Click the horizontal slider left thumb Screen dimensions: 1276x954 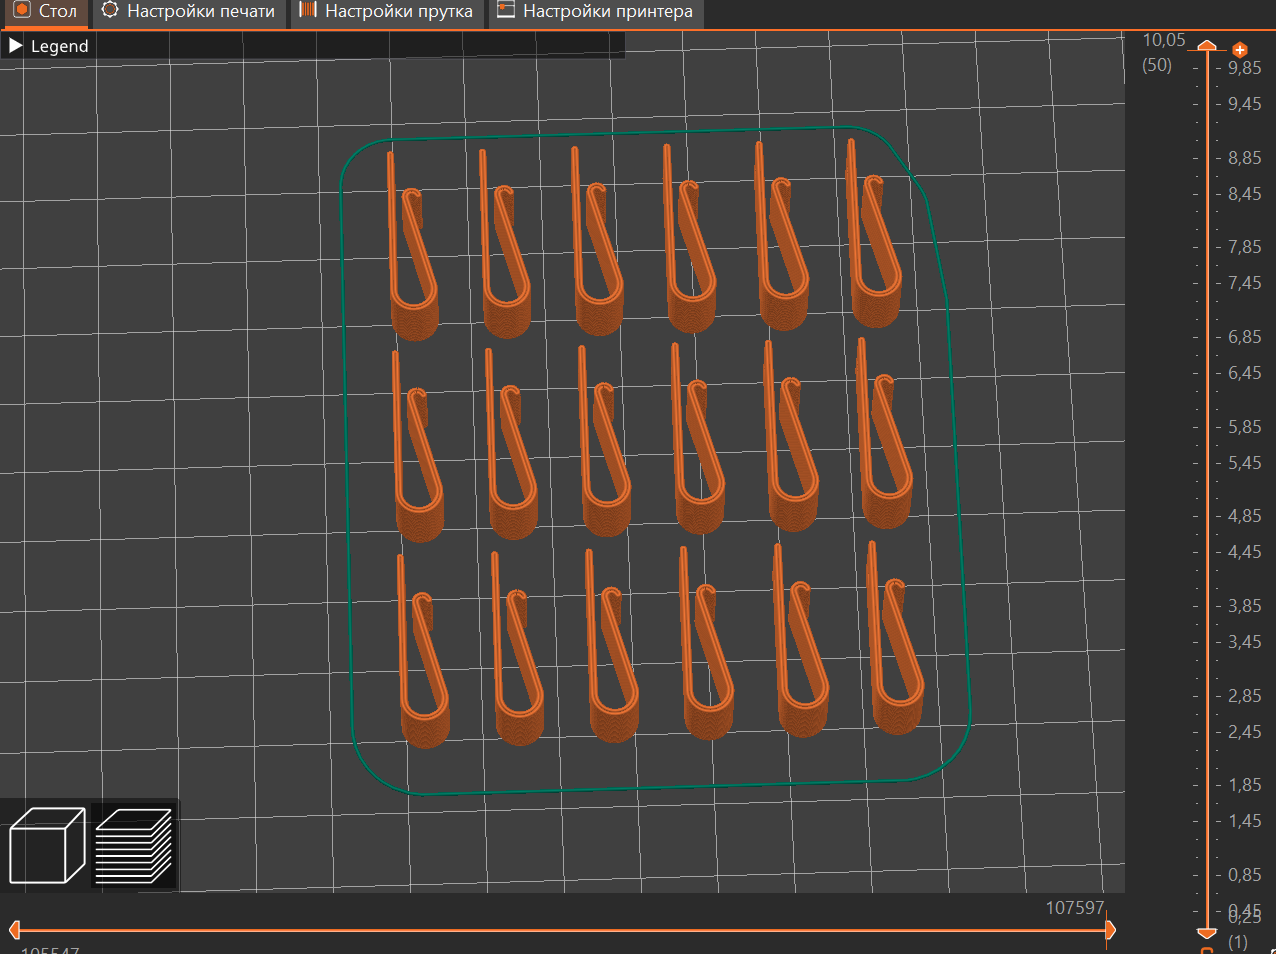pyautogui.click(x=14, y=930)
